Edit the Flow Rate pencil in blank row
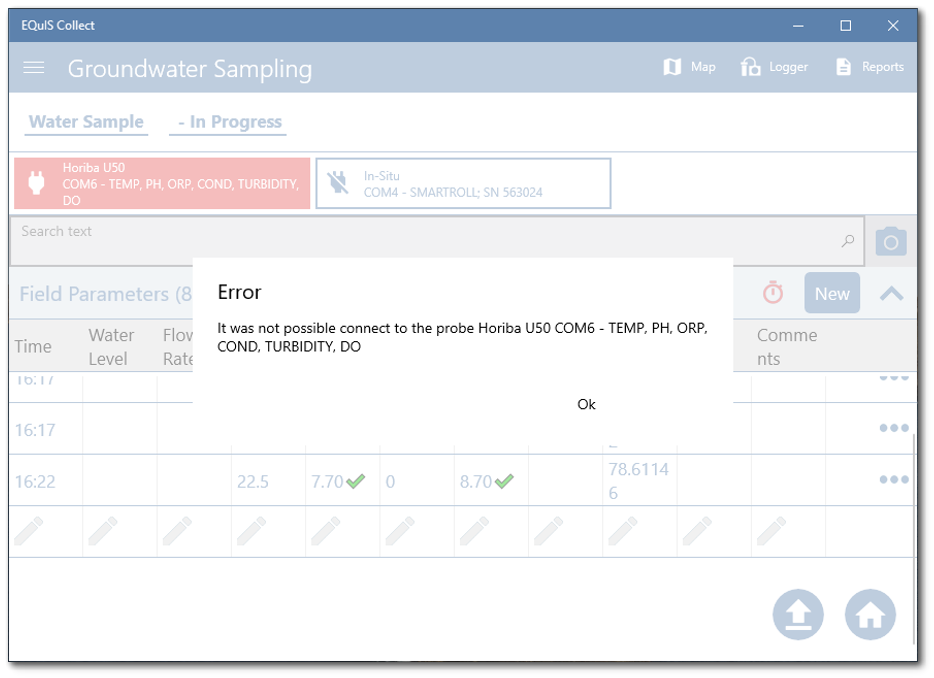The width and height of the screenshot is (934, 678). coord(177,531)
